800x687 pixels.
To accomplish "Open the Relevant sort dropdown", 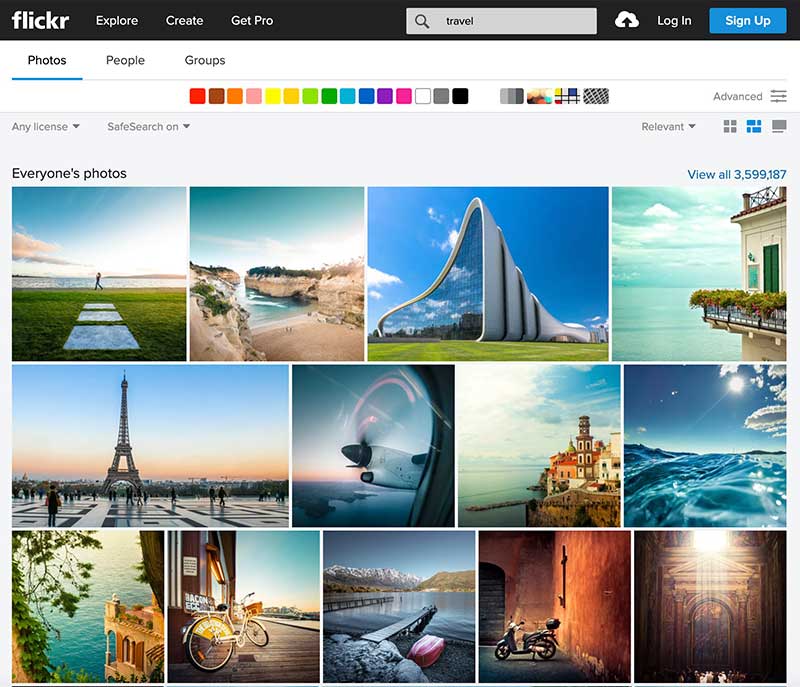I will (667, 127).
